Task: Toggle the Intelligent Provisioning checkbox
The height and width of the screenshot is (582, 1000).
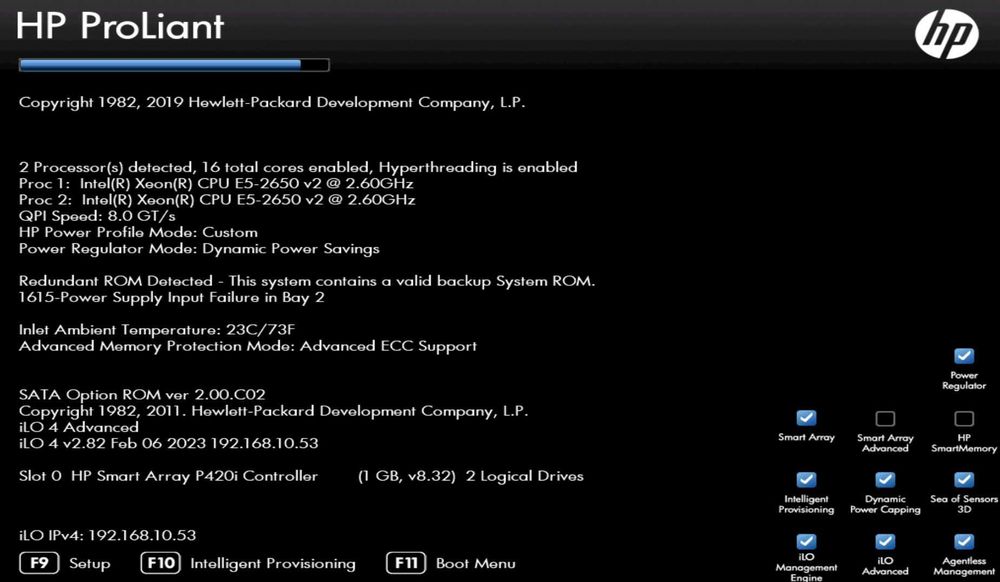Action: 806,479
